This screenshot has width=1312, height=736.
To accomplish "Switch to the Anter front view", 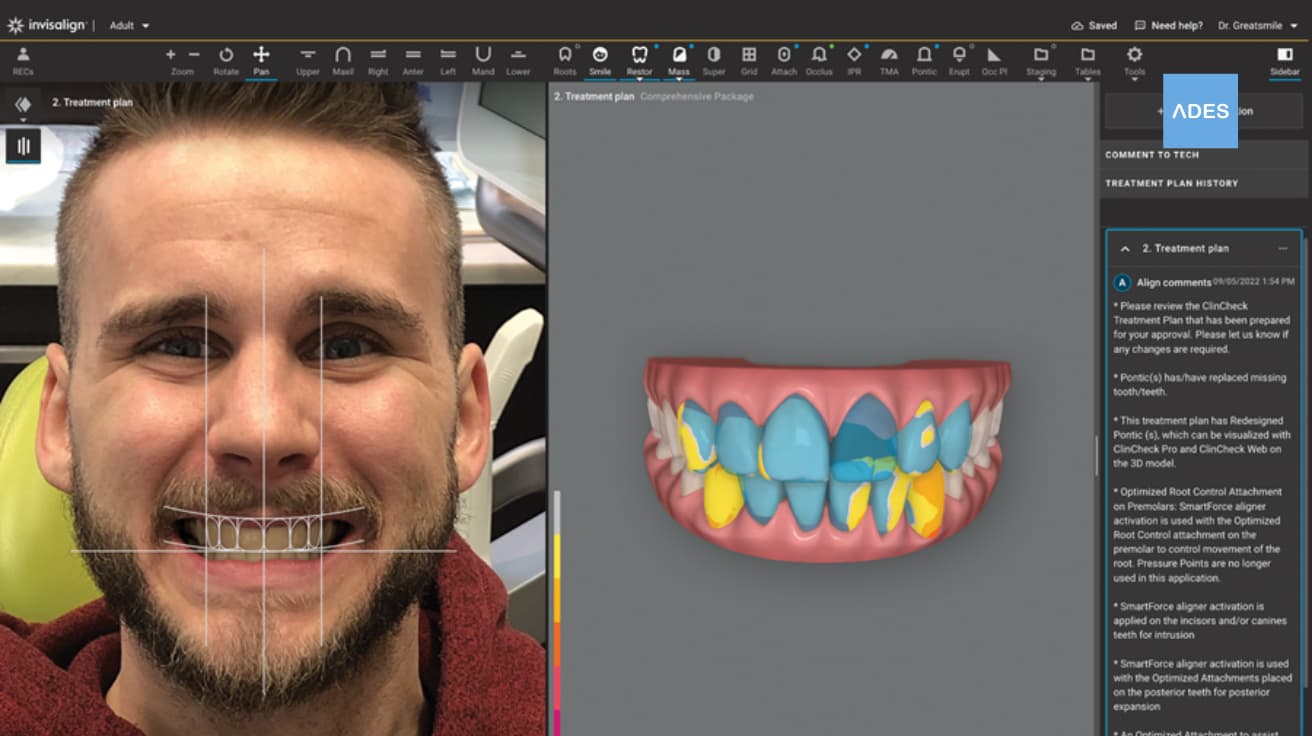I will pyautogui.click(x=413, y=60).
